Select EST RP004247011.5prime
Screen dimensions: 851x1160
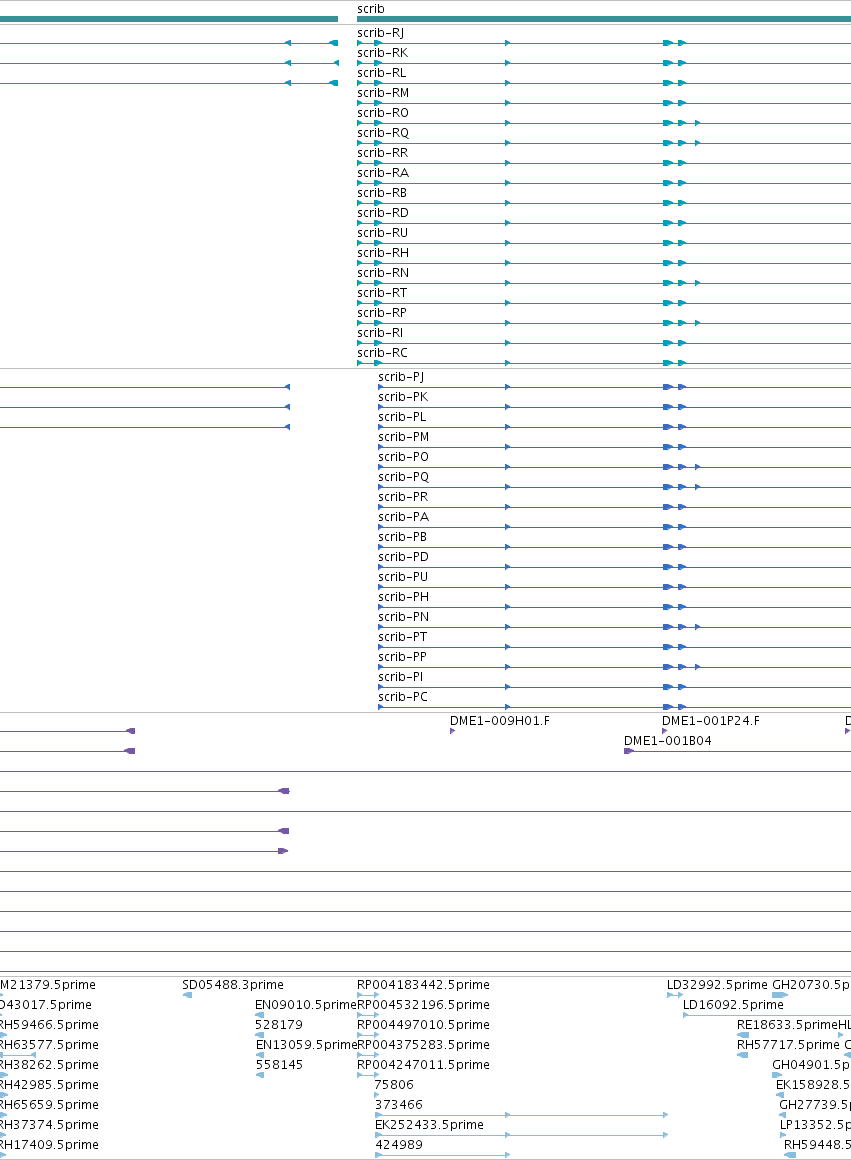coord(423,1065)
